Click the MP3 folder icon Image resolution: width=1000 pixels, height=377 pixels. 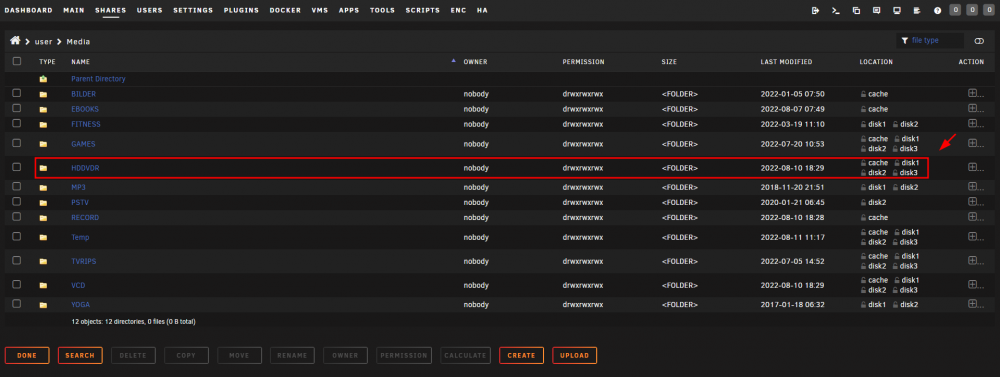43,188
